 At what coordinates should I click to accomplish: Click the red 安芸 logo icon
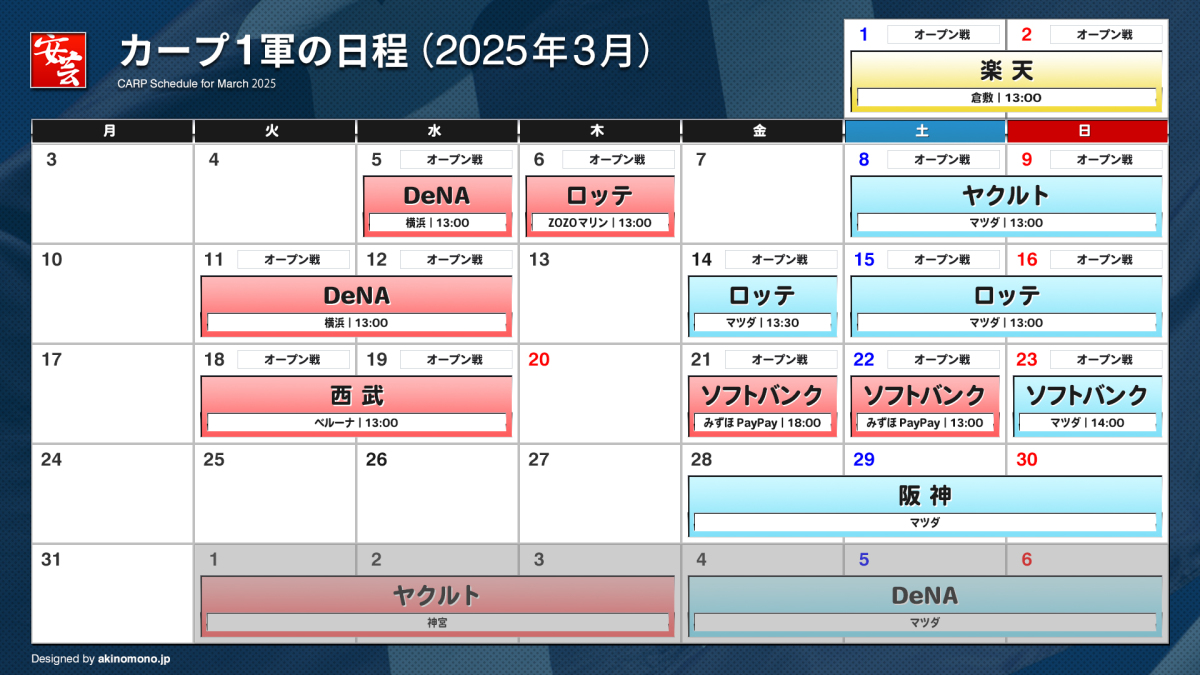59,60
